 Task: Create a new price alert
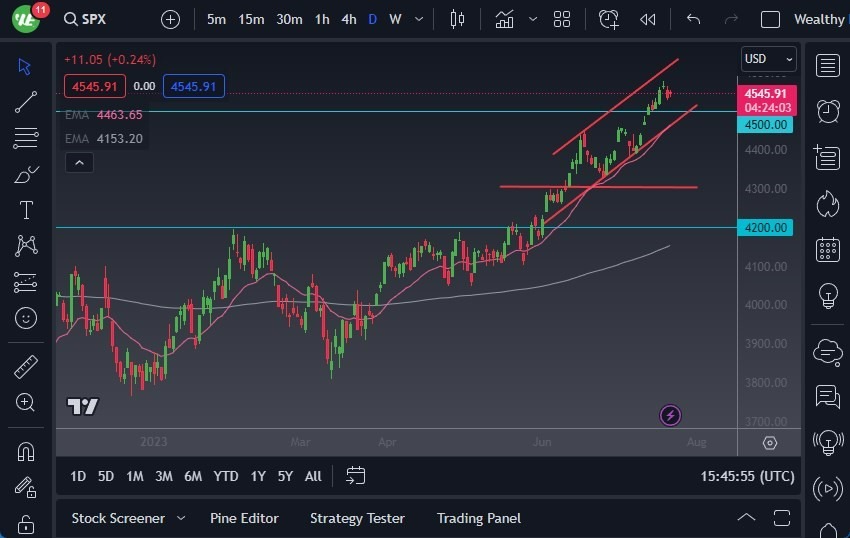tap(609, 20)
